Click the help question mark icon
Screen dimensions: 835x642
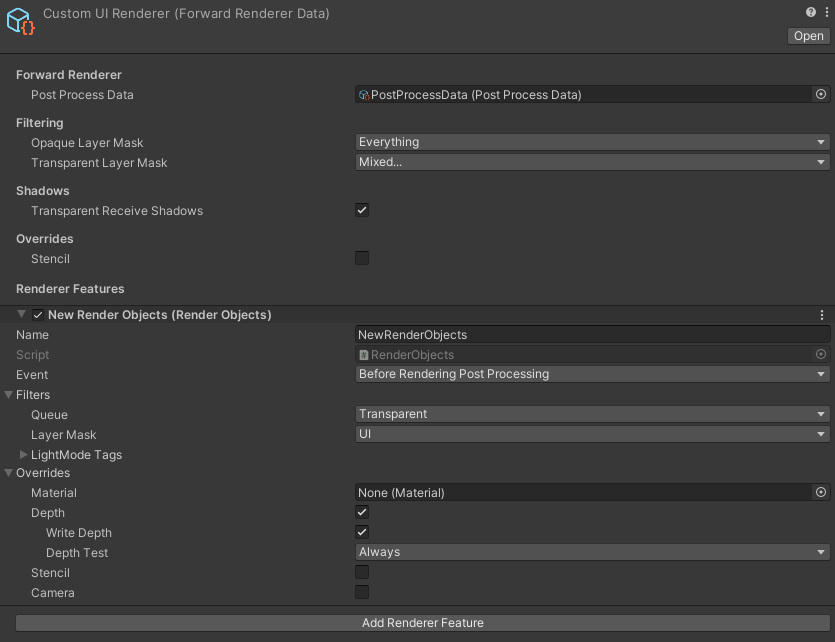[x=811, y=13]
